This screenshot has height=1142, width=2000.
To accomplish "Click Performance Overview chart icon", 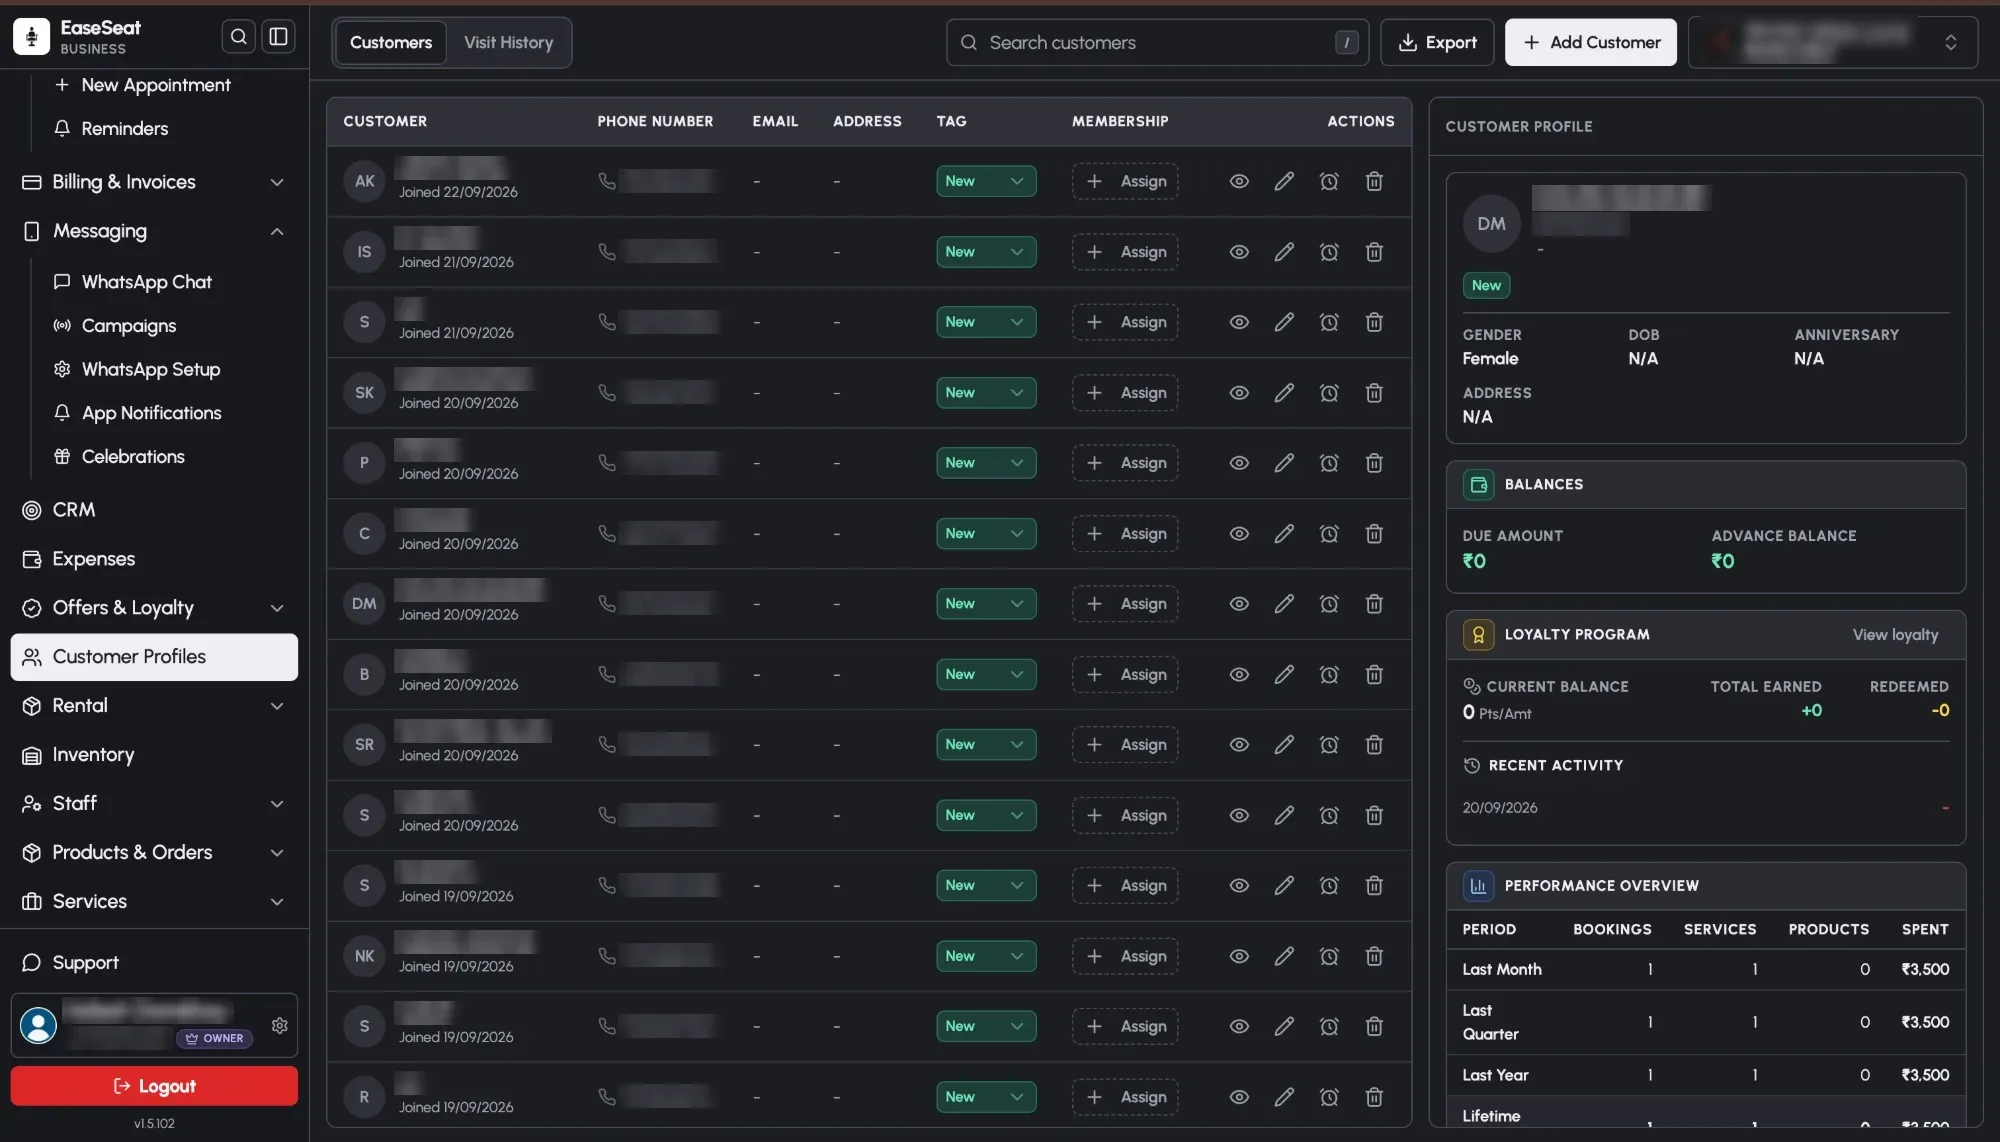I will (x=1478, y=886).
